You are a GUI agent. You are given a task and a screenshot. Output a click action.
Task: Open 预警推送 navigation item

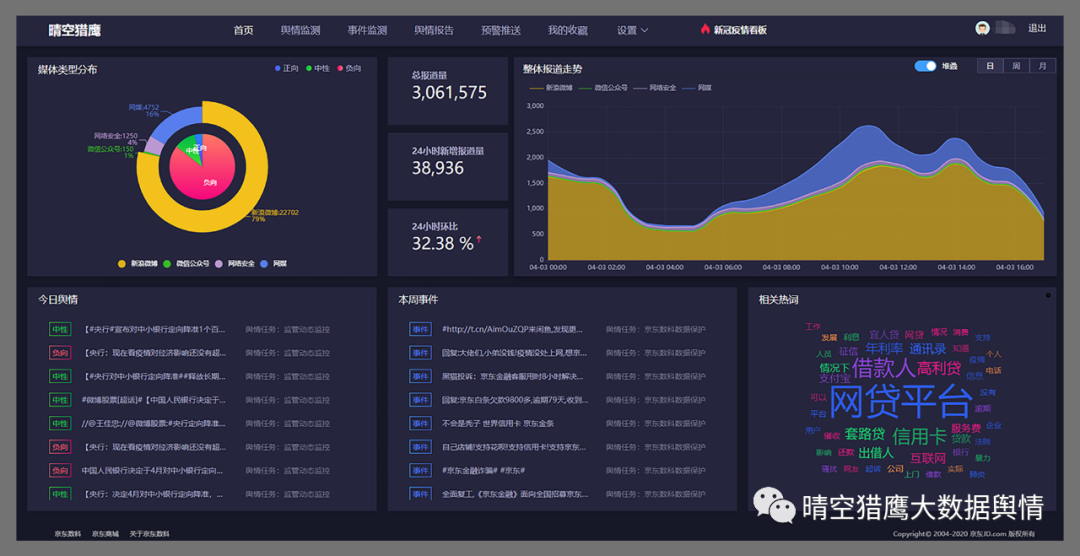tap(501, 30)
